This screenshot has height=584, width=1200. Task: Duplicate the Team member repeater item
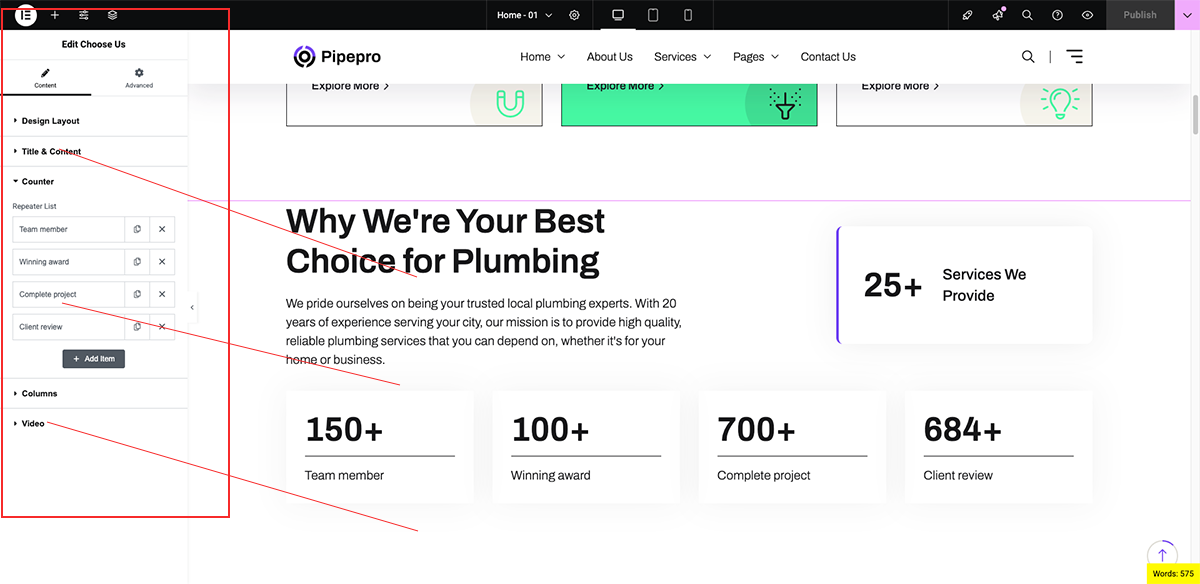(x=137, y=230)
